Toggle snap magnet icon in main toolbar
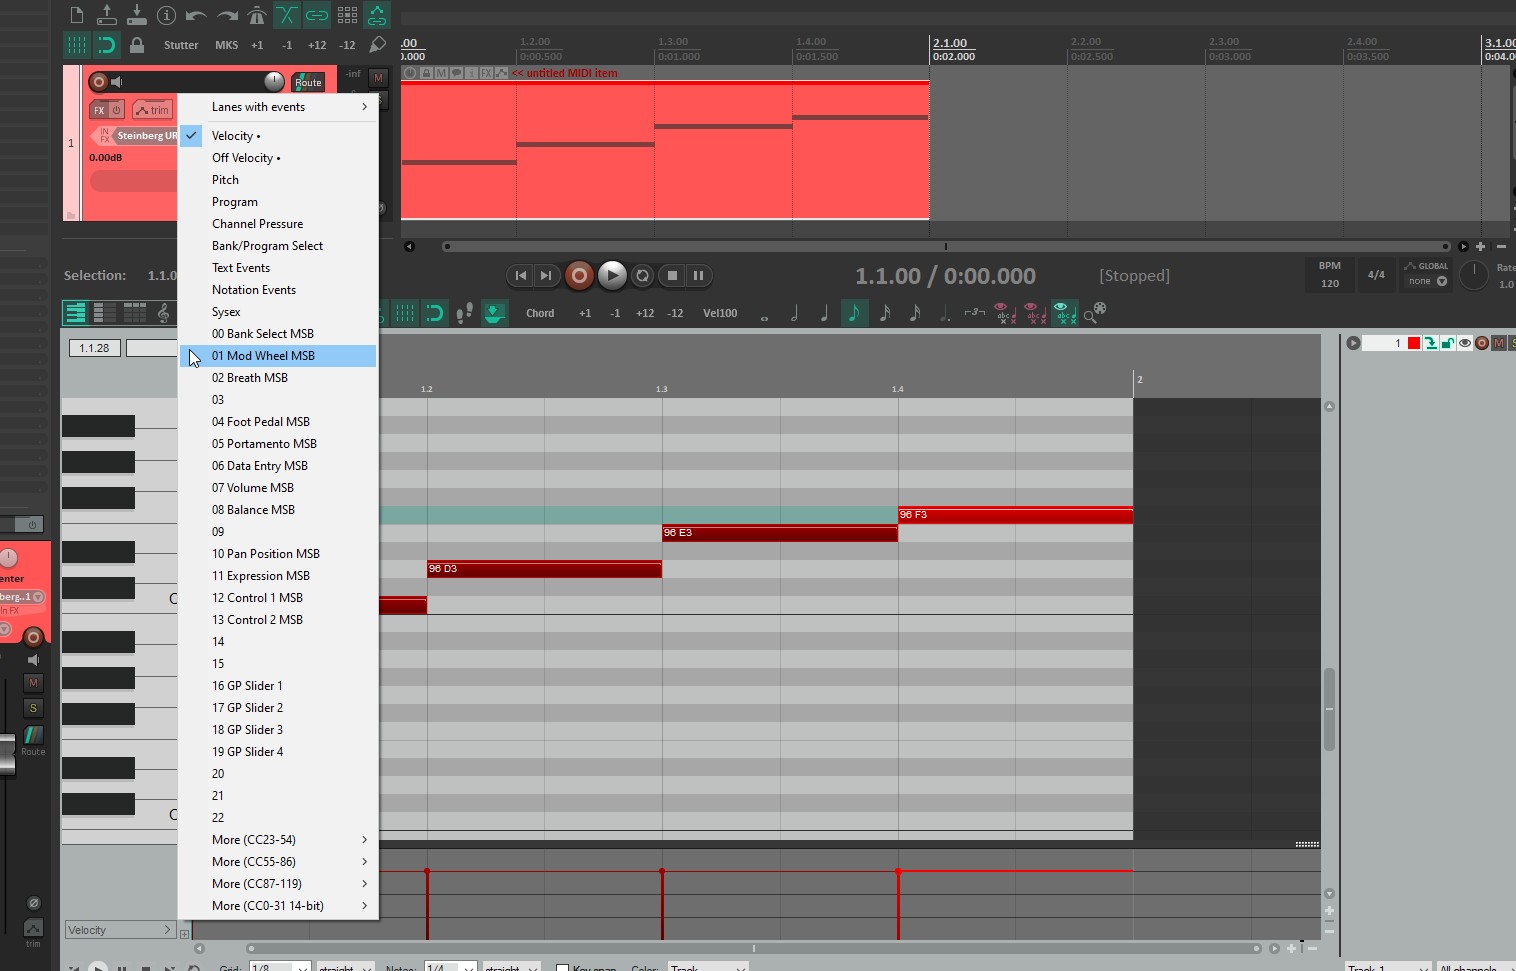The image size is (1516, 971). (x=107, y=45)
